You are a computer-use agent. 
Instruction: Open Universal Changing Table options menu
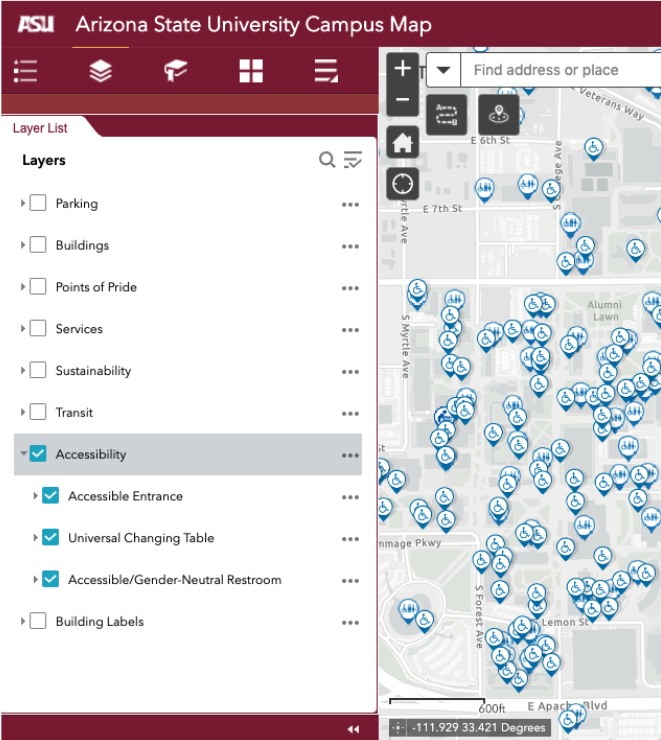point(350,539)
